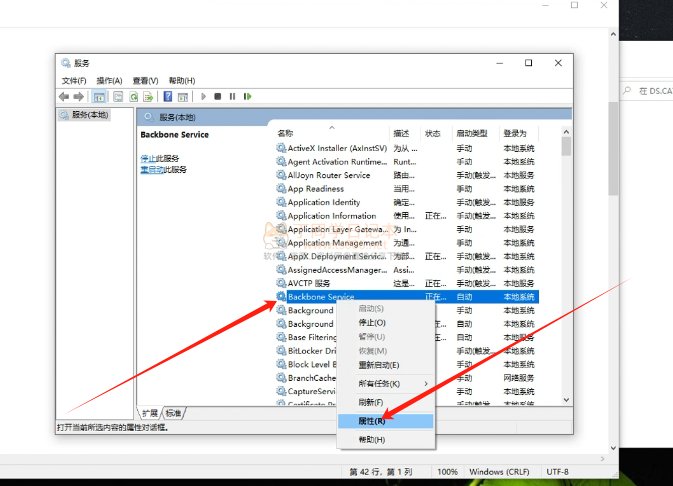Click the 重启动 service link
The width and height of the screenshot is (673, 486).
pyautogui.click(x=151, y=170)
